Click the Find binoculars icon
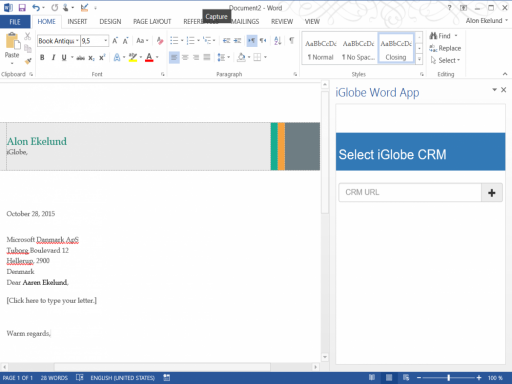Viewport: 512px width, 384px height. point(433,36)
